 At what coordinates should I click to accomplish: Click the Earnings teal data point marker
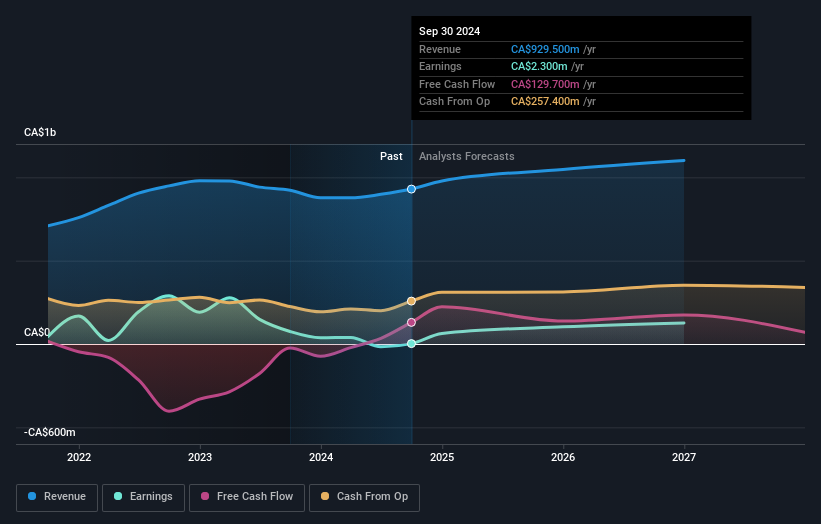(412, 343)
